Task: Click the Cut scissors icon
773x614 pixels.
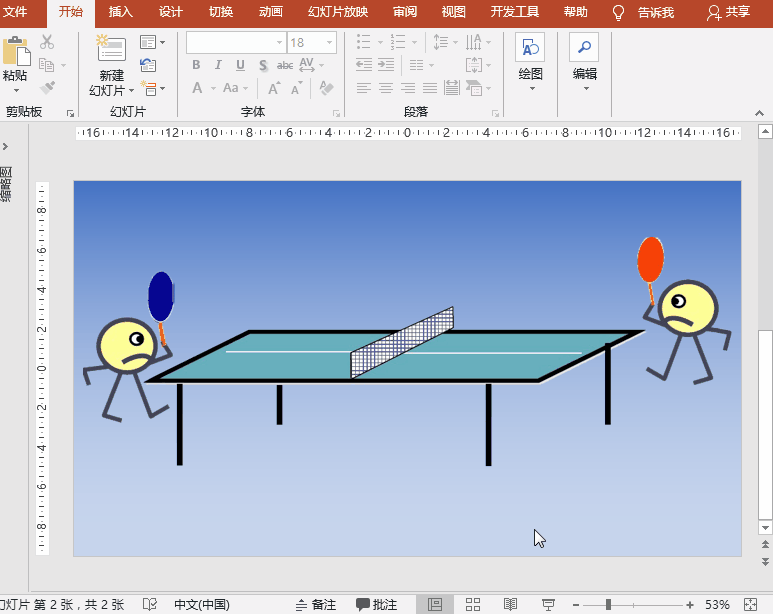Action: coord(47,42)
